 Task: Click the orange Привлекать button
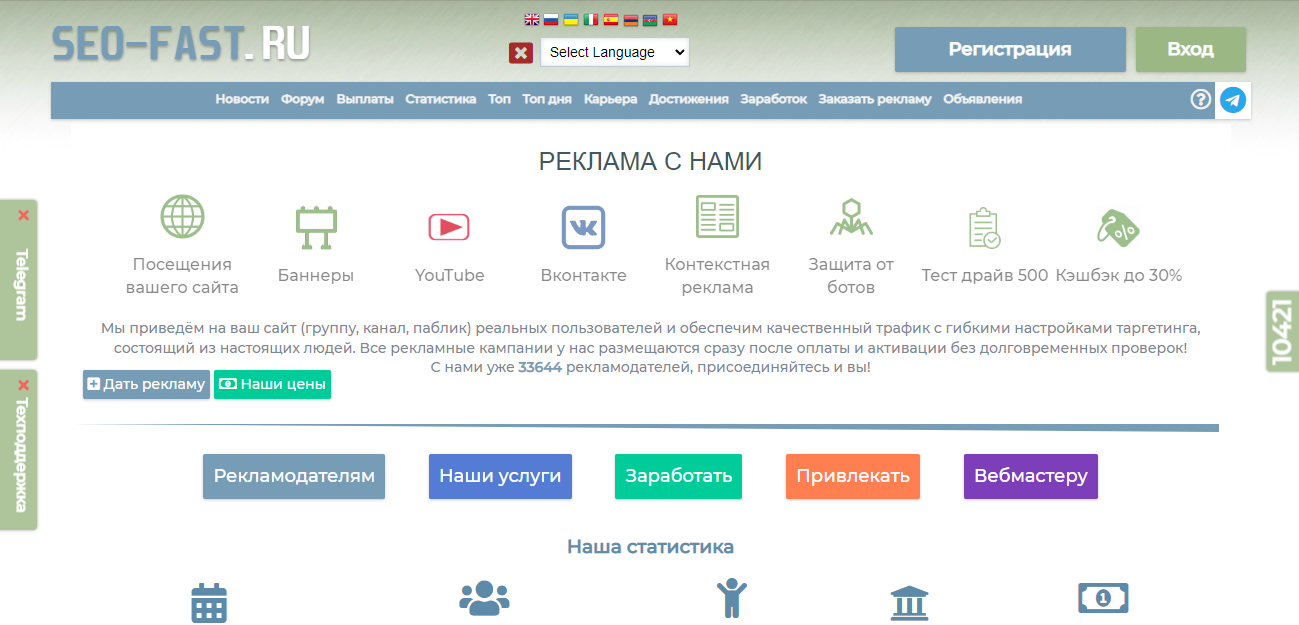click(x=853, y=476)
